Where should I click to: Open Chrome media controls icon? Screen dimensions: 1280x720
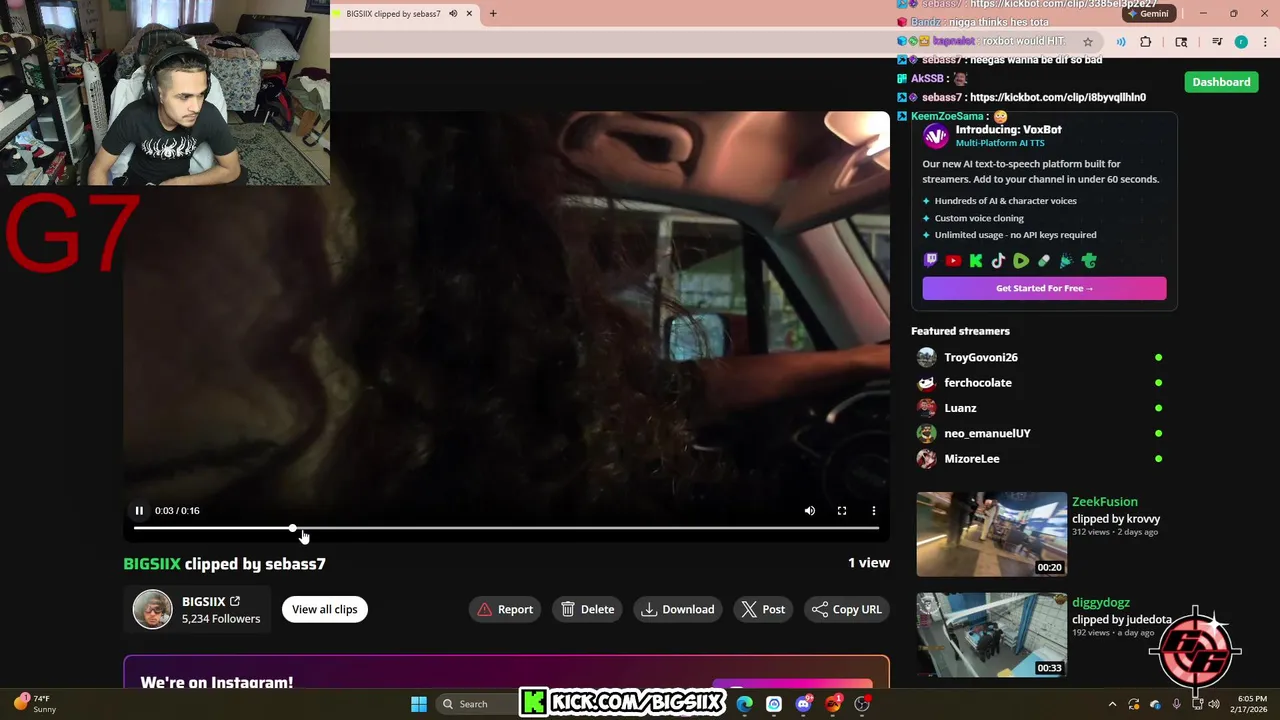click(x=1217, y=42)
